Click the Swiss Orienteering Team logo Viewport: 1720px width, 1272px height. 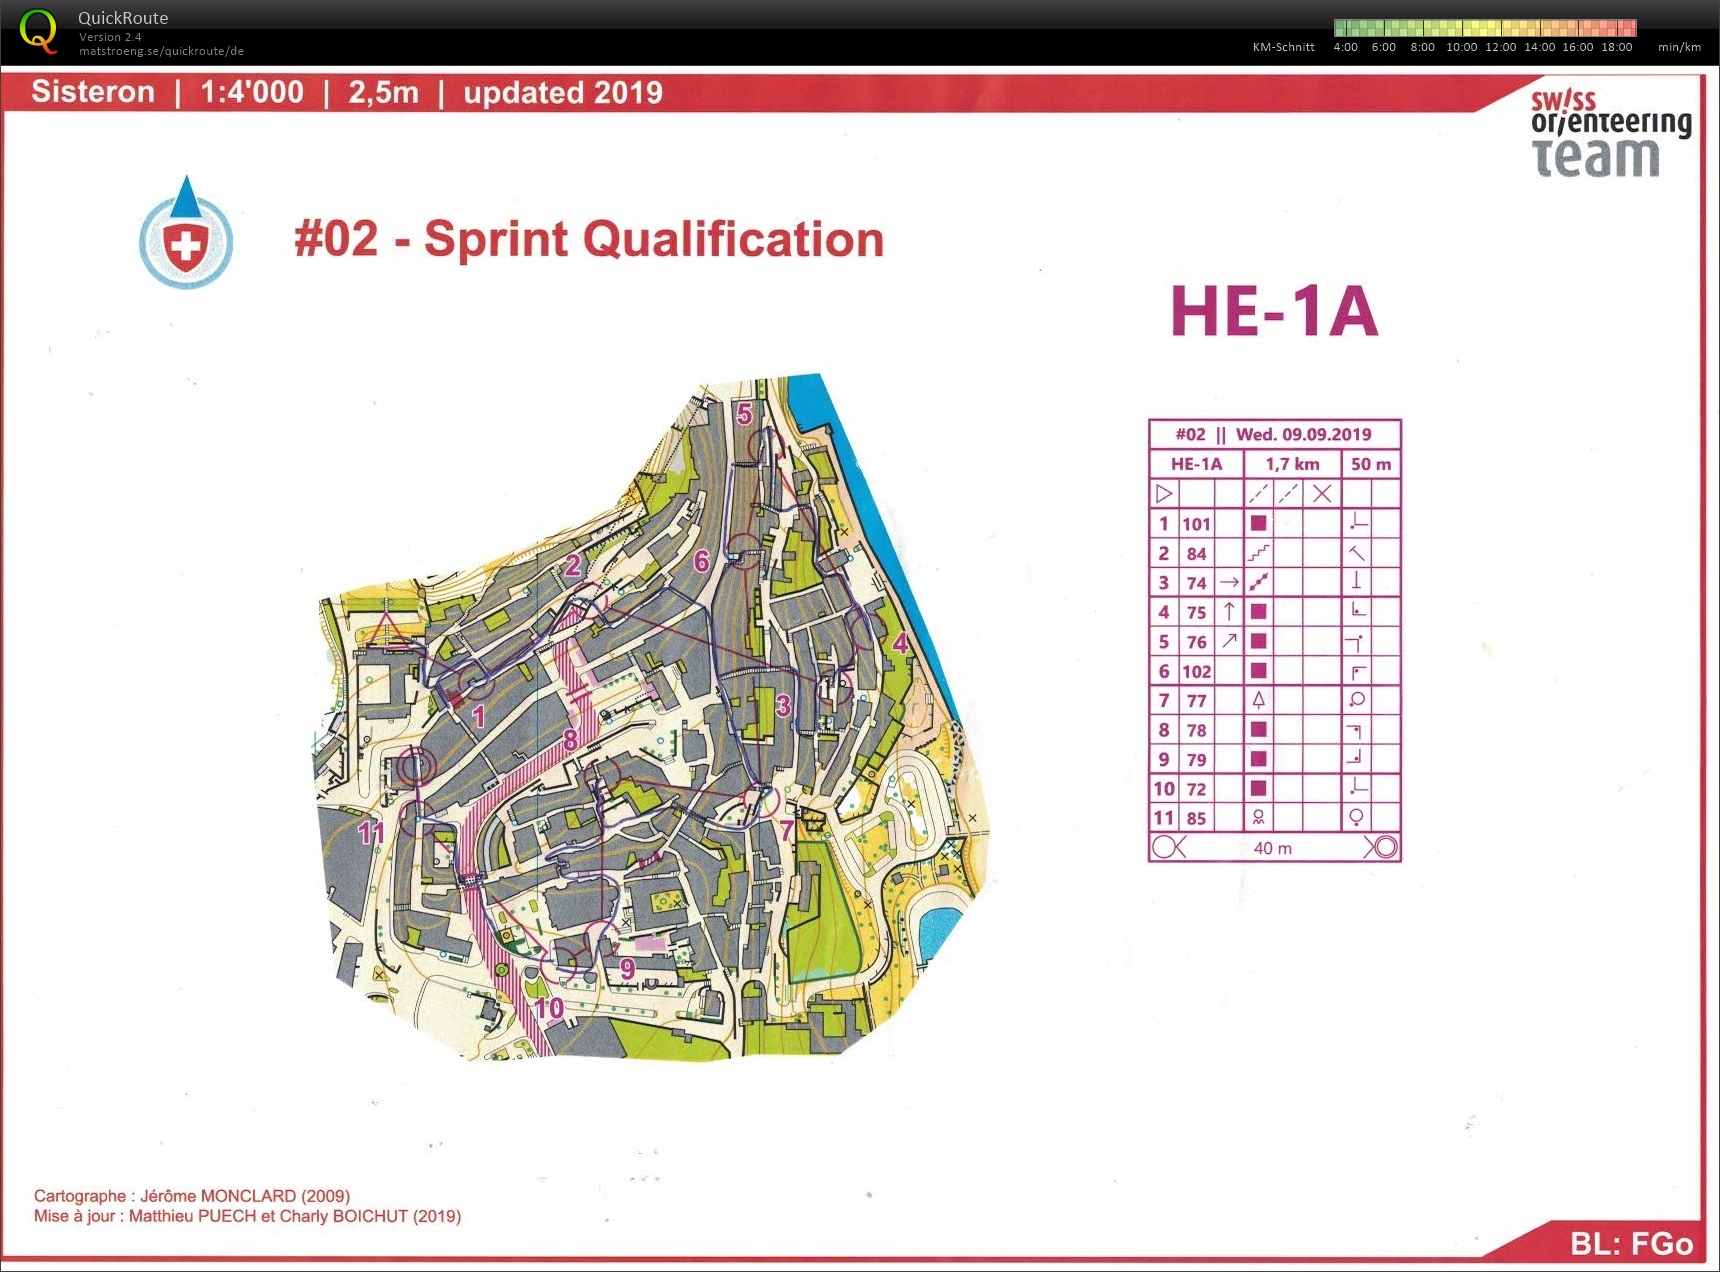point(1609,134)
